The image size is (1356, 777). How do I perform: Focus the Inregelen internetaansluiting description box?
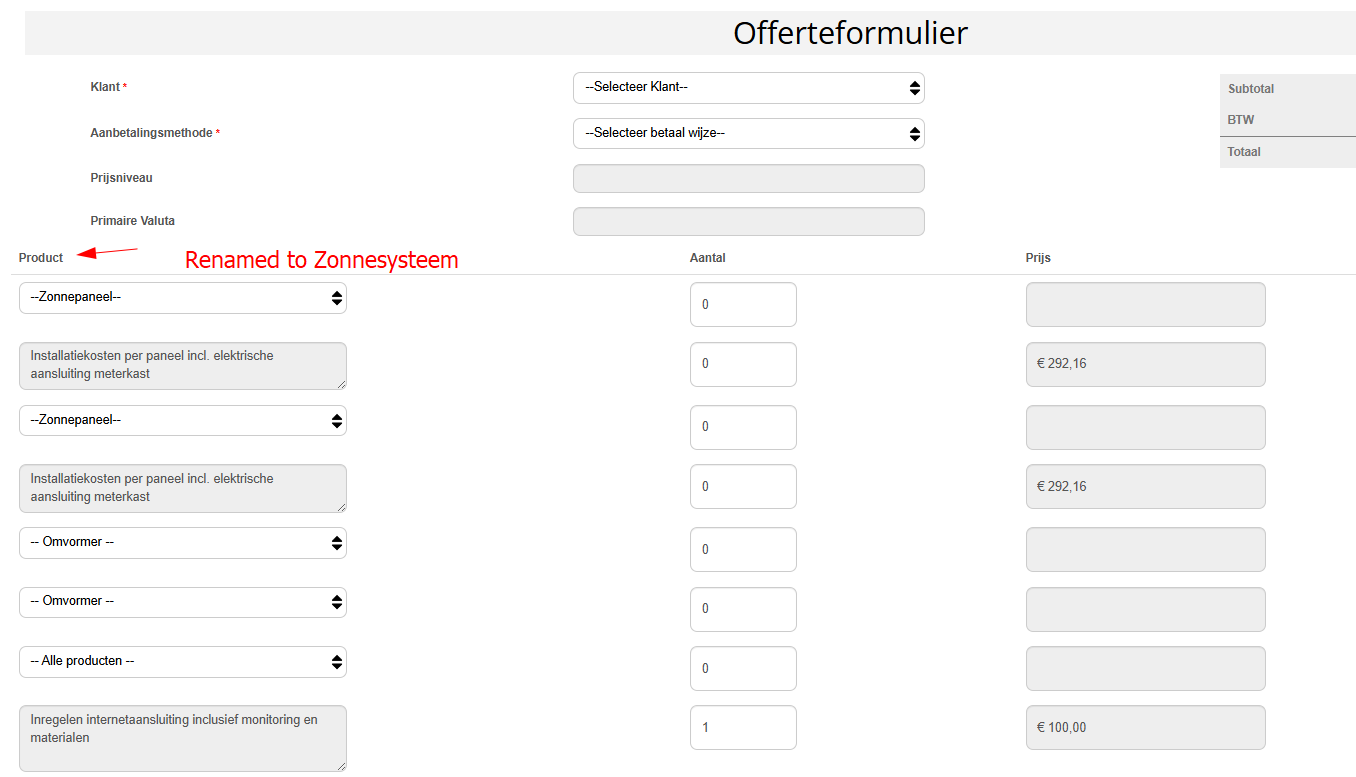coord(183,738)
